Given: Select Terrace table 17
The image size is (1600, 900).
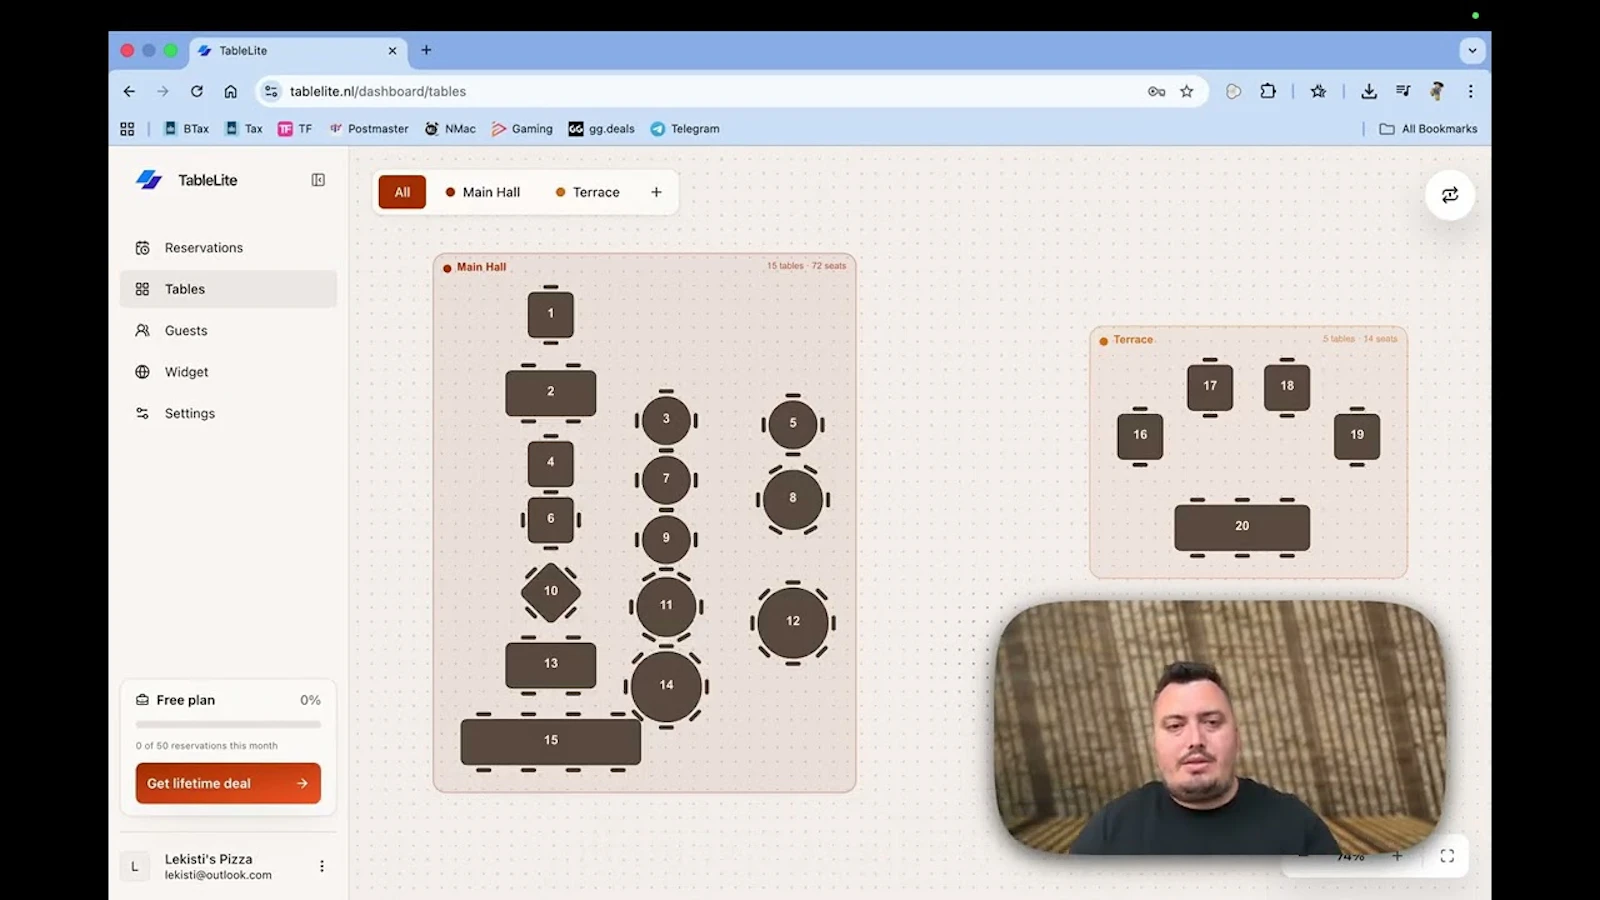Looking at the screenshot, I should pyautogui.click(x=1210, y=387).
